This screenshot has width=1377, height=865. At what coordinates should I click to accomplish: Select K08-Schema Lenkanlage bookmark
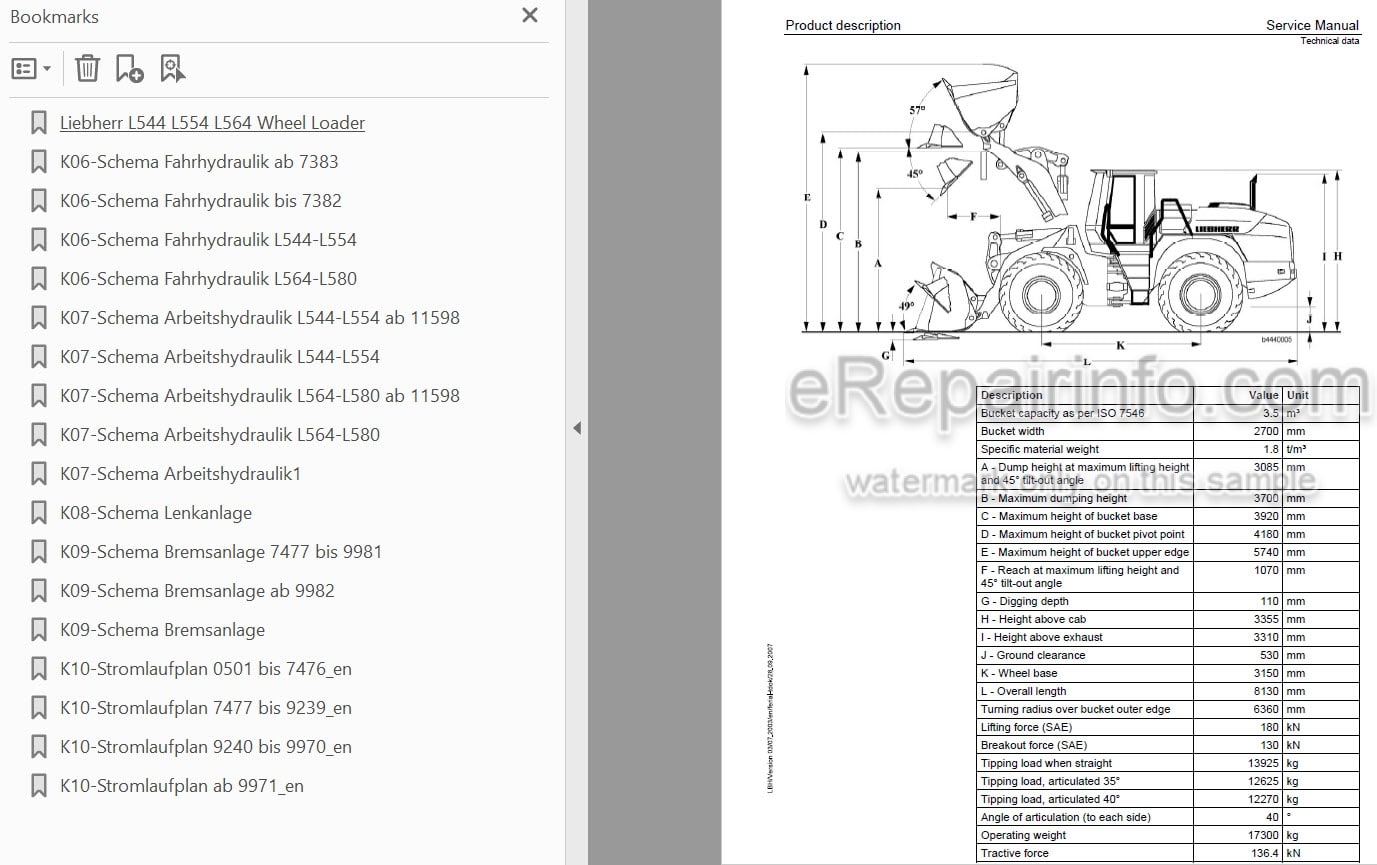point(156,513)
